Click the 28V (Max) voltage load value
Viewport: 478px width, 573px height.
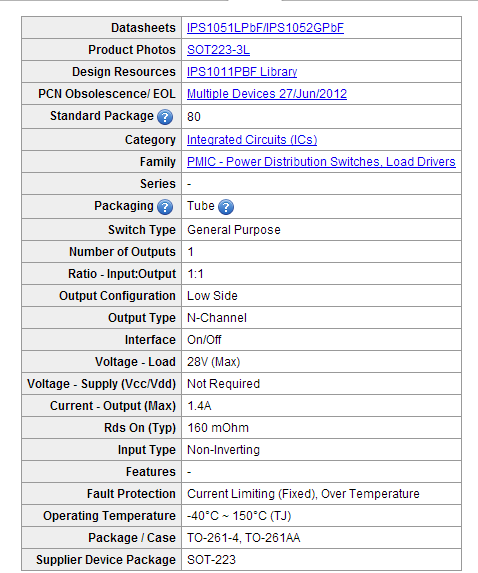(x=214, y=362)
